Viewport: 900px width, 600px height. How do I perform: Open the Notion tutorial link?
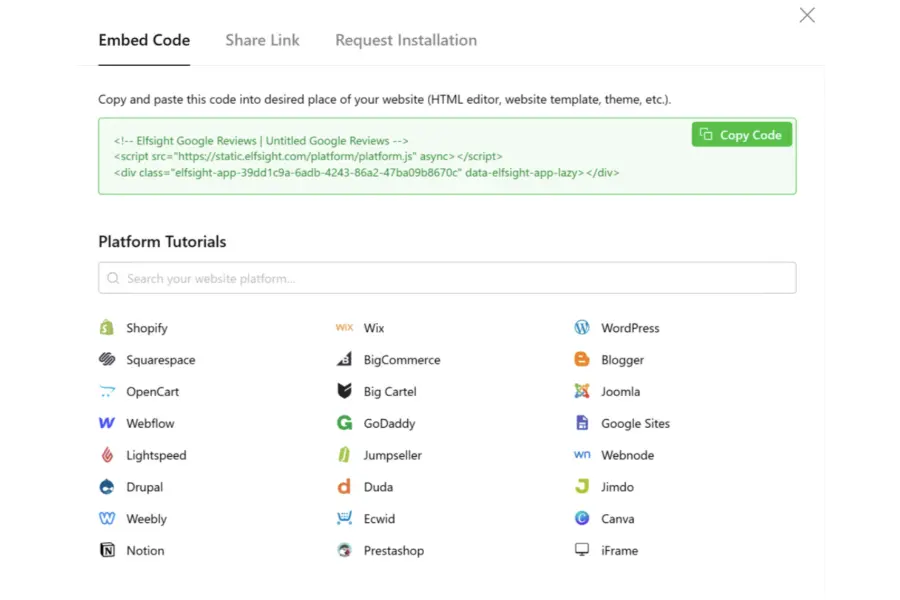[145, 550]
